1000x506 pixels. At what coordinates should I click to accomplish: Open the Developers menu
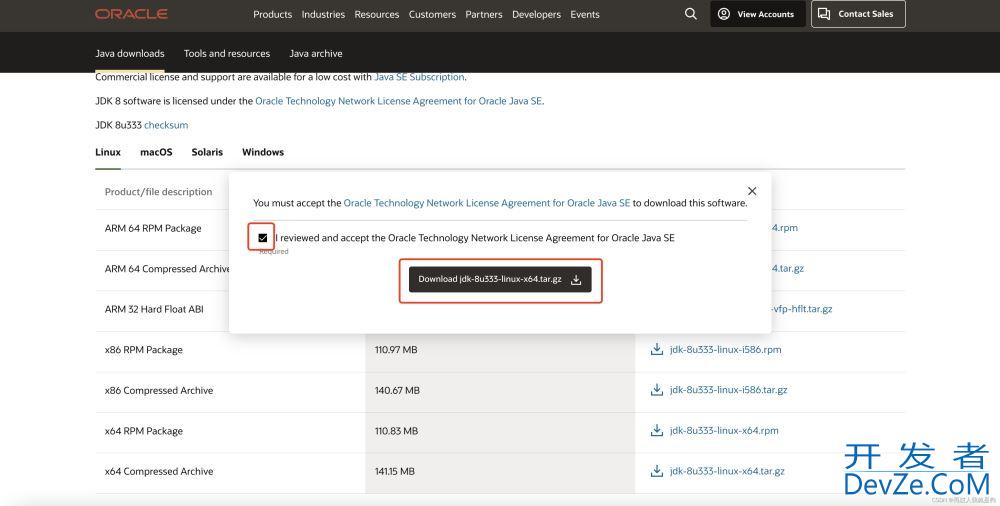(536, 14)
